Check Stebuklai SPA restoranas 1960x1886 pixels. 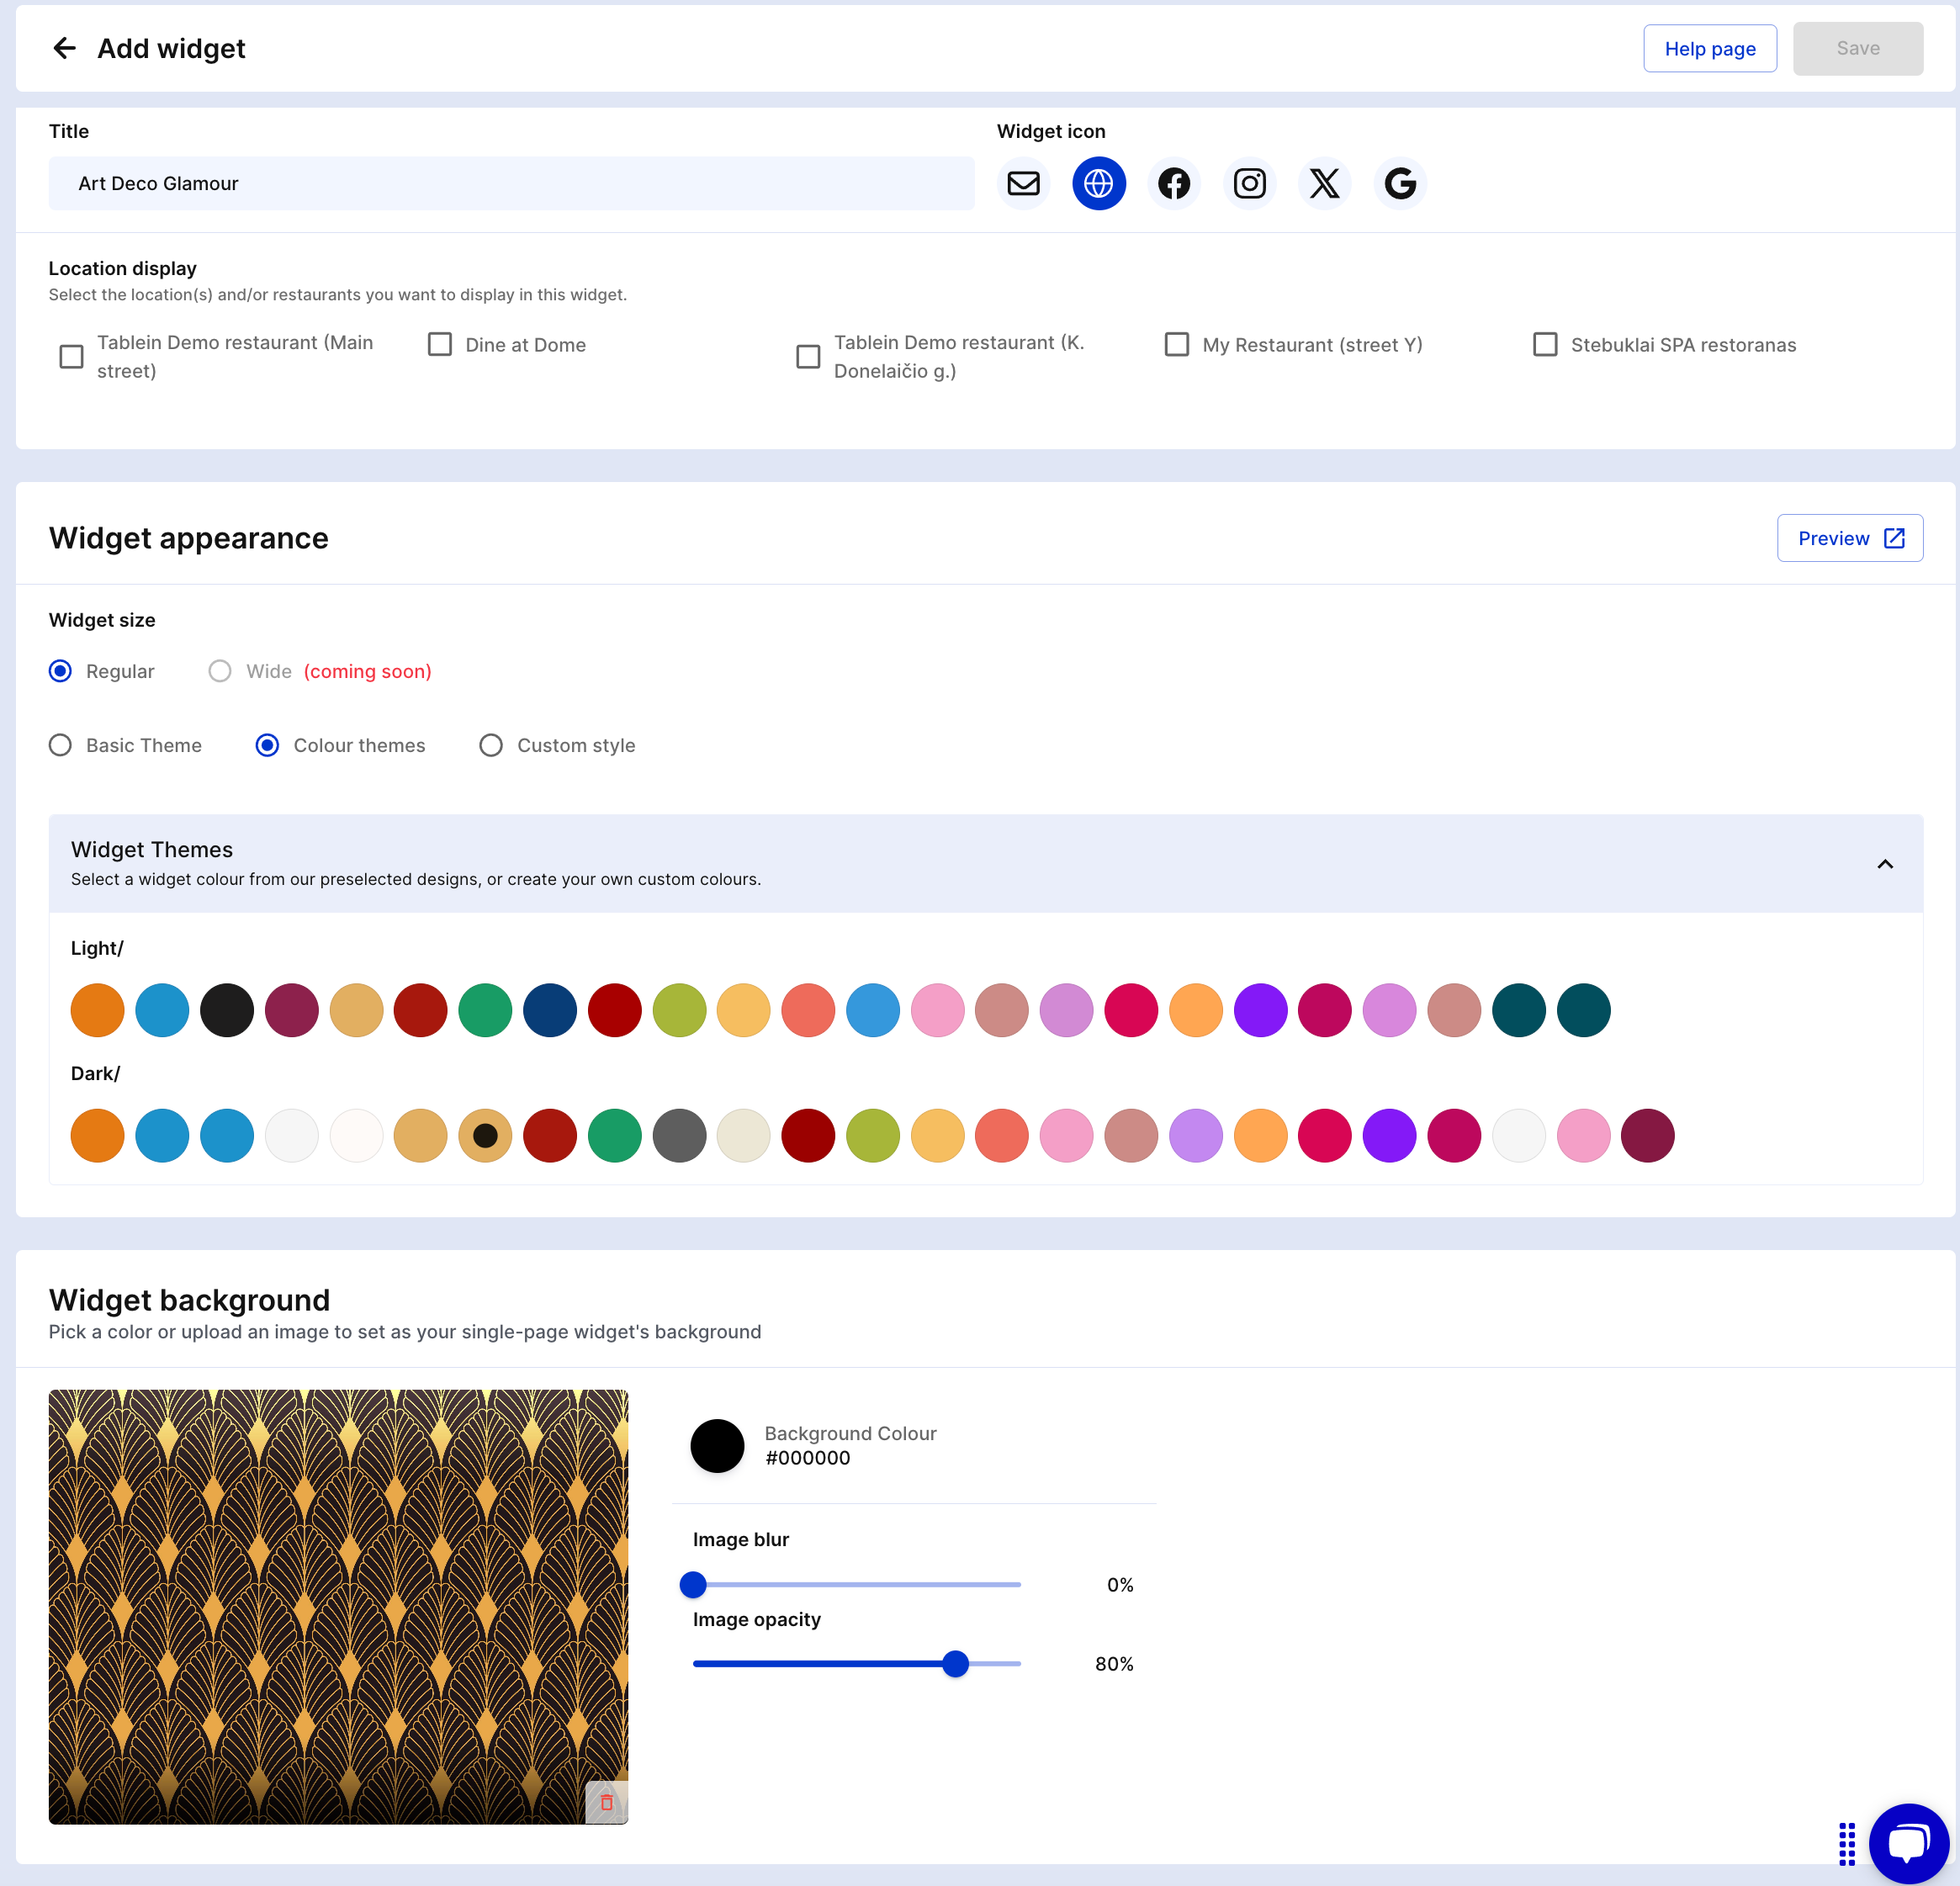click(x=1545, y=344)
